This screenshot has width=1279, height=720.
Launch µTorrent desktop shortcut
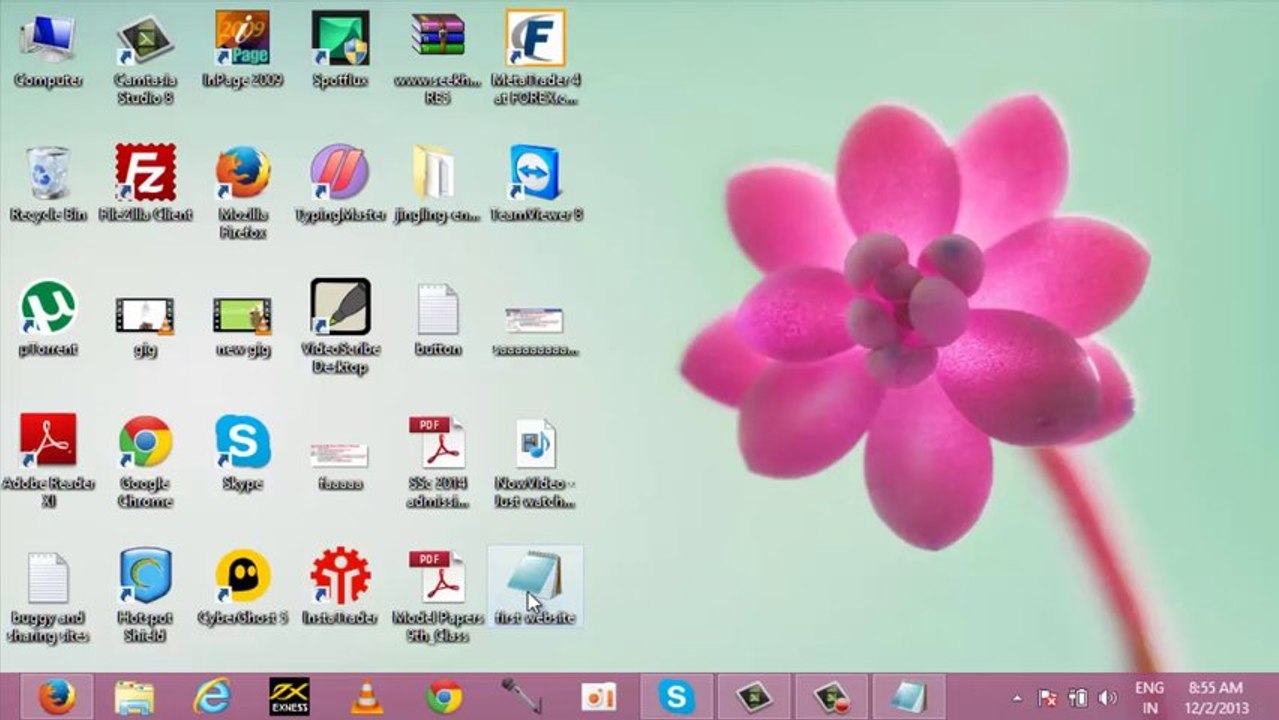(47, 318)
